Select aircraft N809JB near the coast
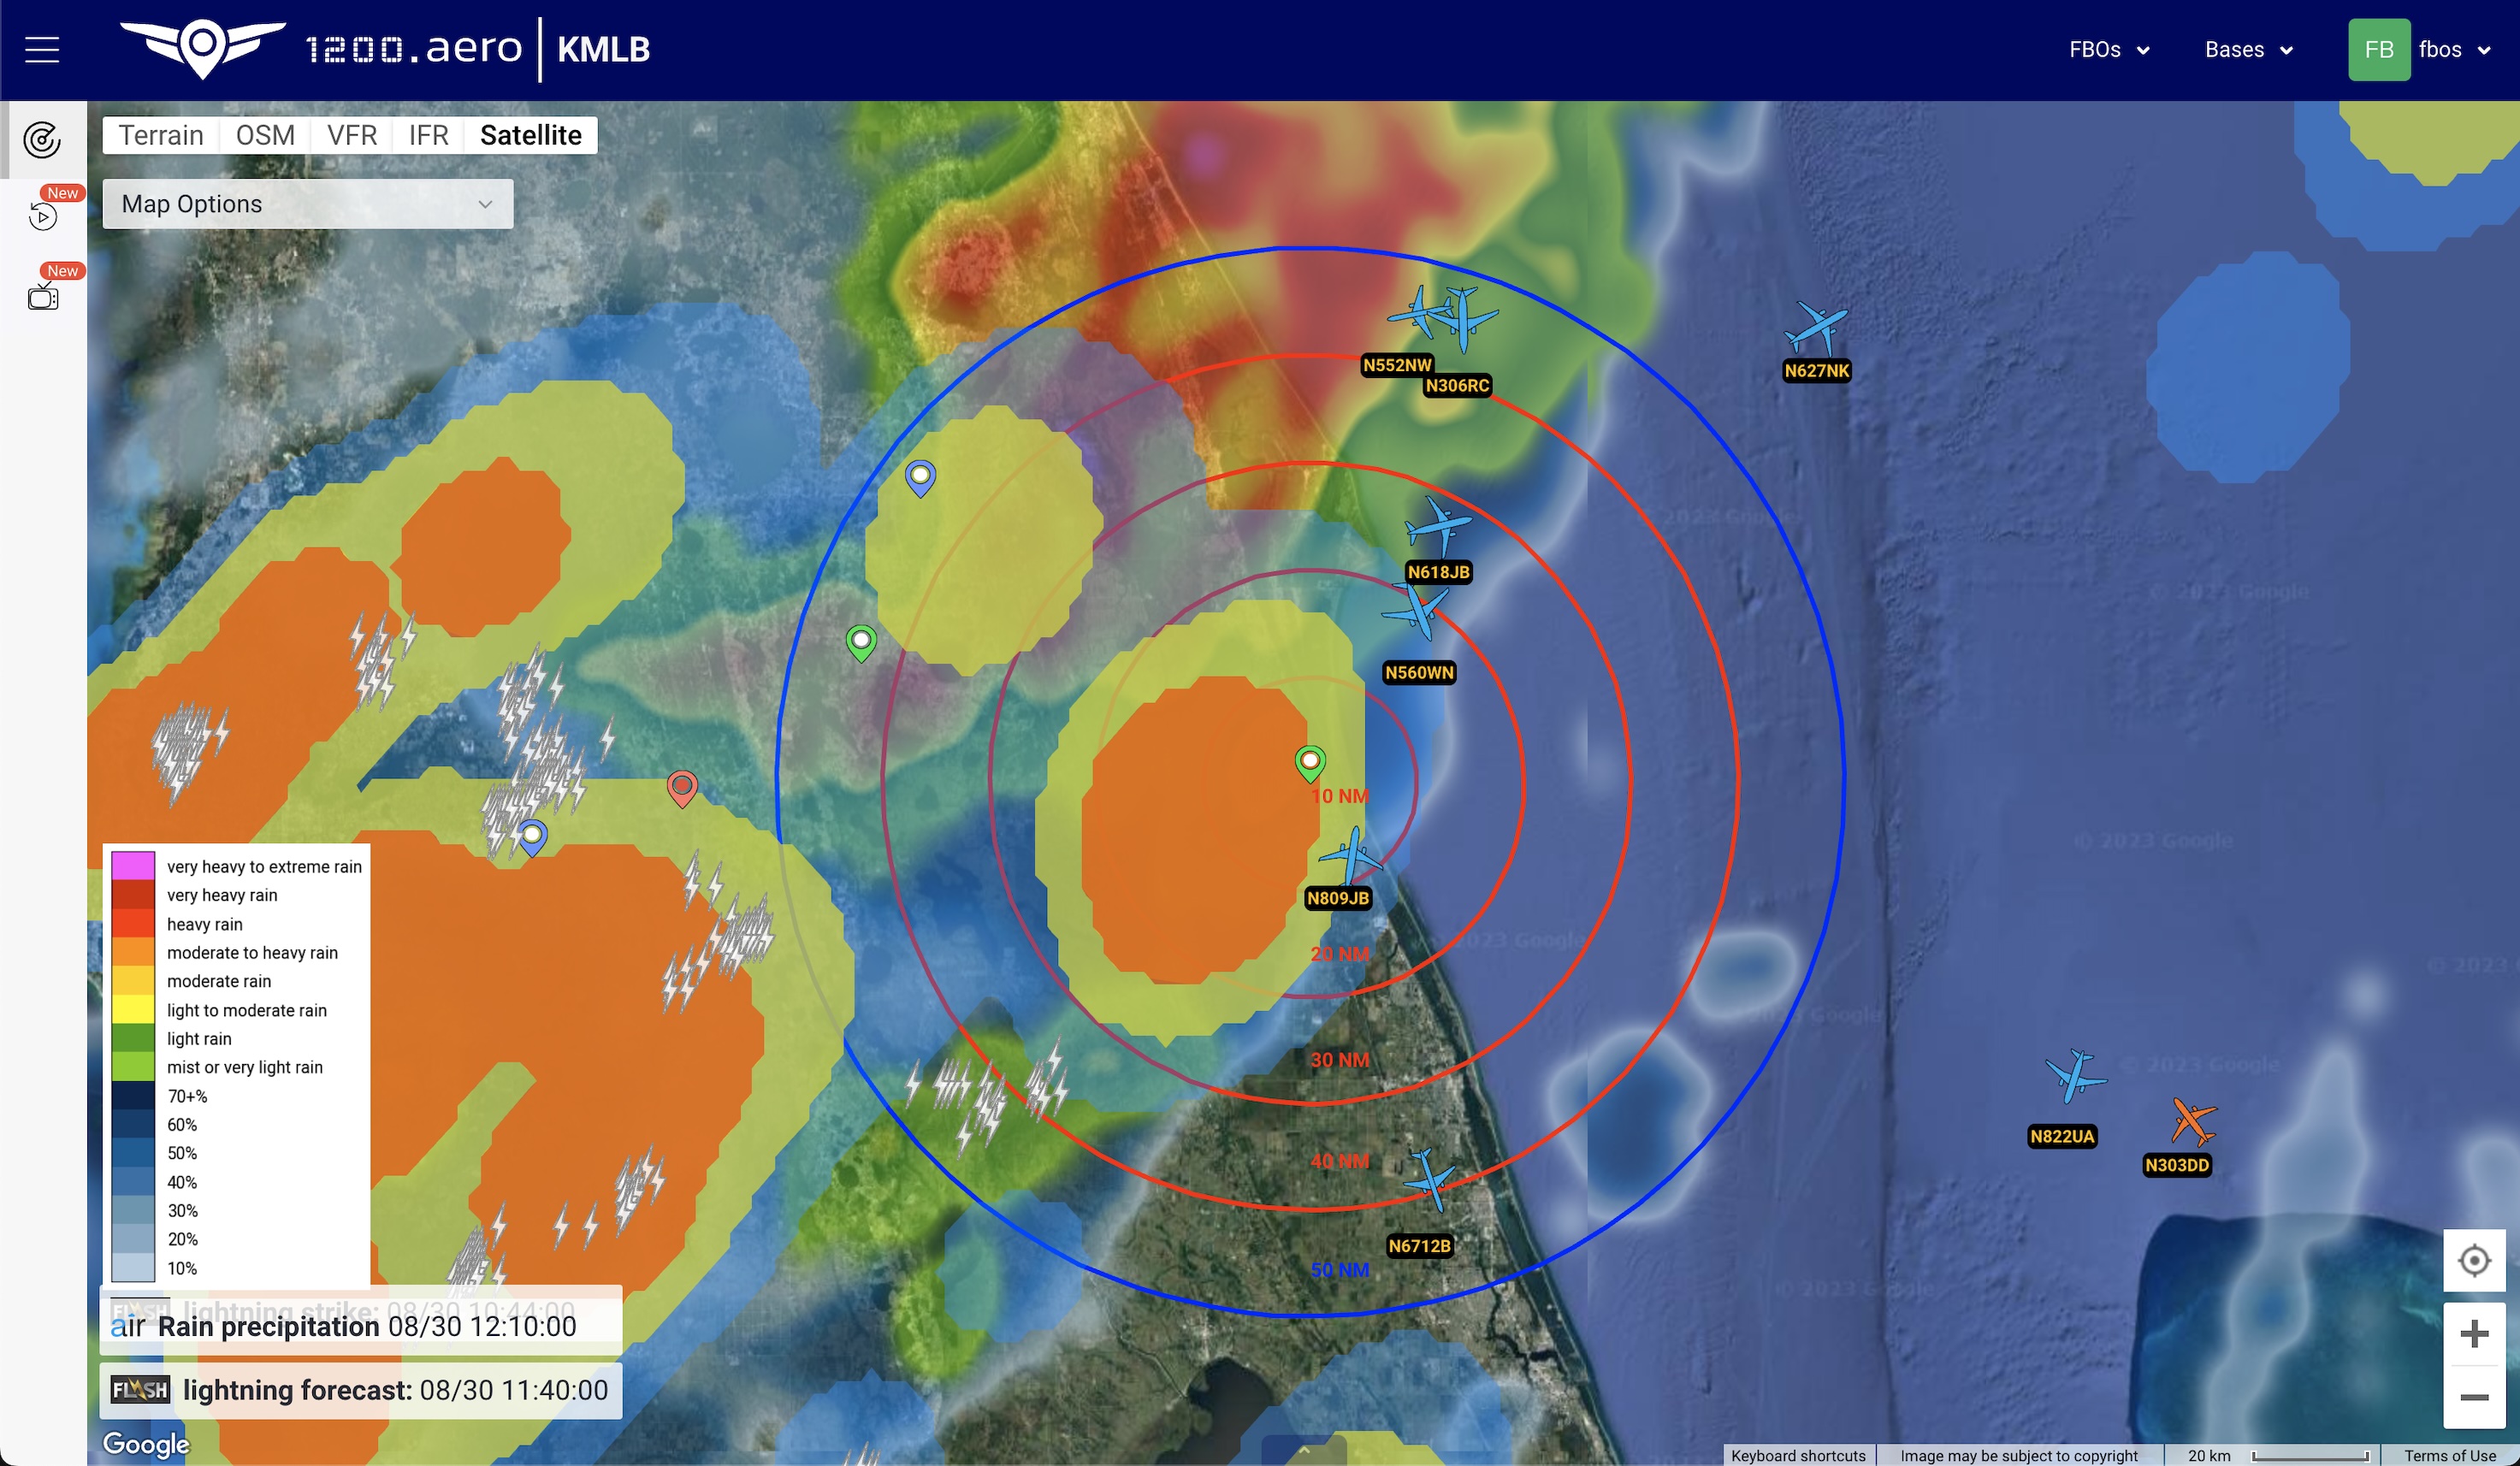The image size is (2520, 1466). 1352,857
